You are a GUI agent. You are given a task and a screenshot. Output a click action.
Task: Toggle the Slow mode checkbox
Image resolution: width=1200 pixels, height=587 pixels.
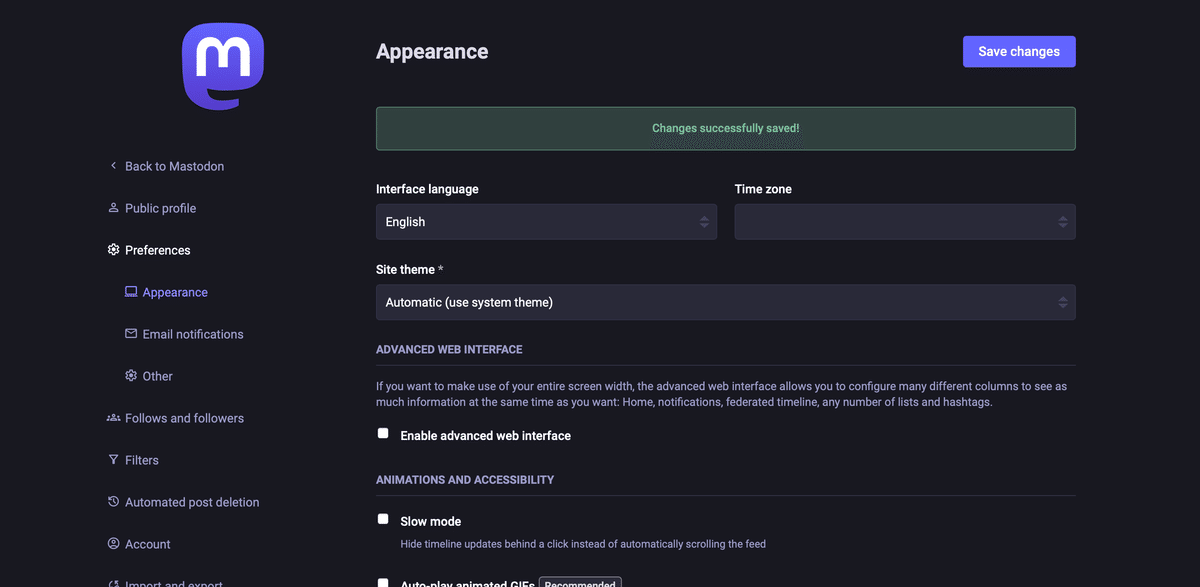click(383, 520)
